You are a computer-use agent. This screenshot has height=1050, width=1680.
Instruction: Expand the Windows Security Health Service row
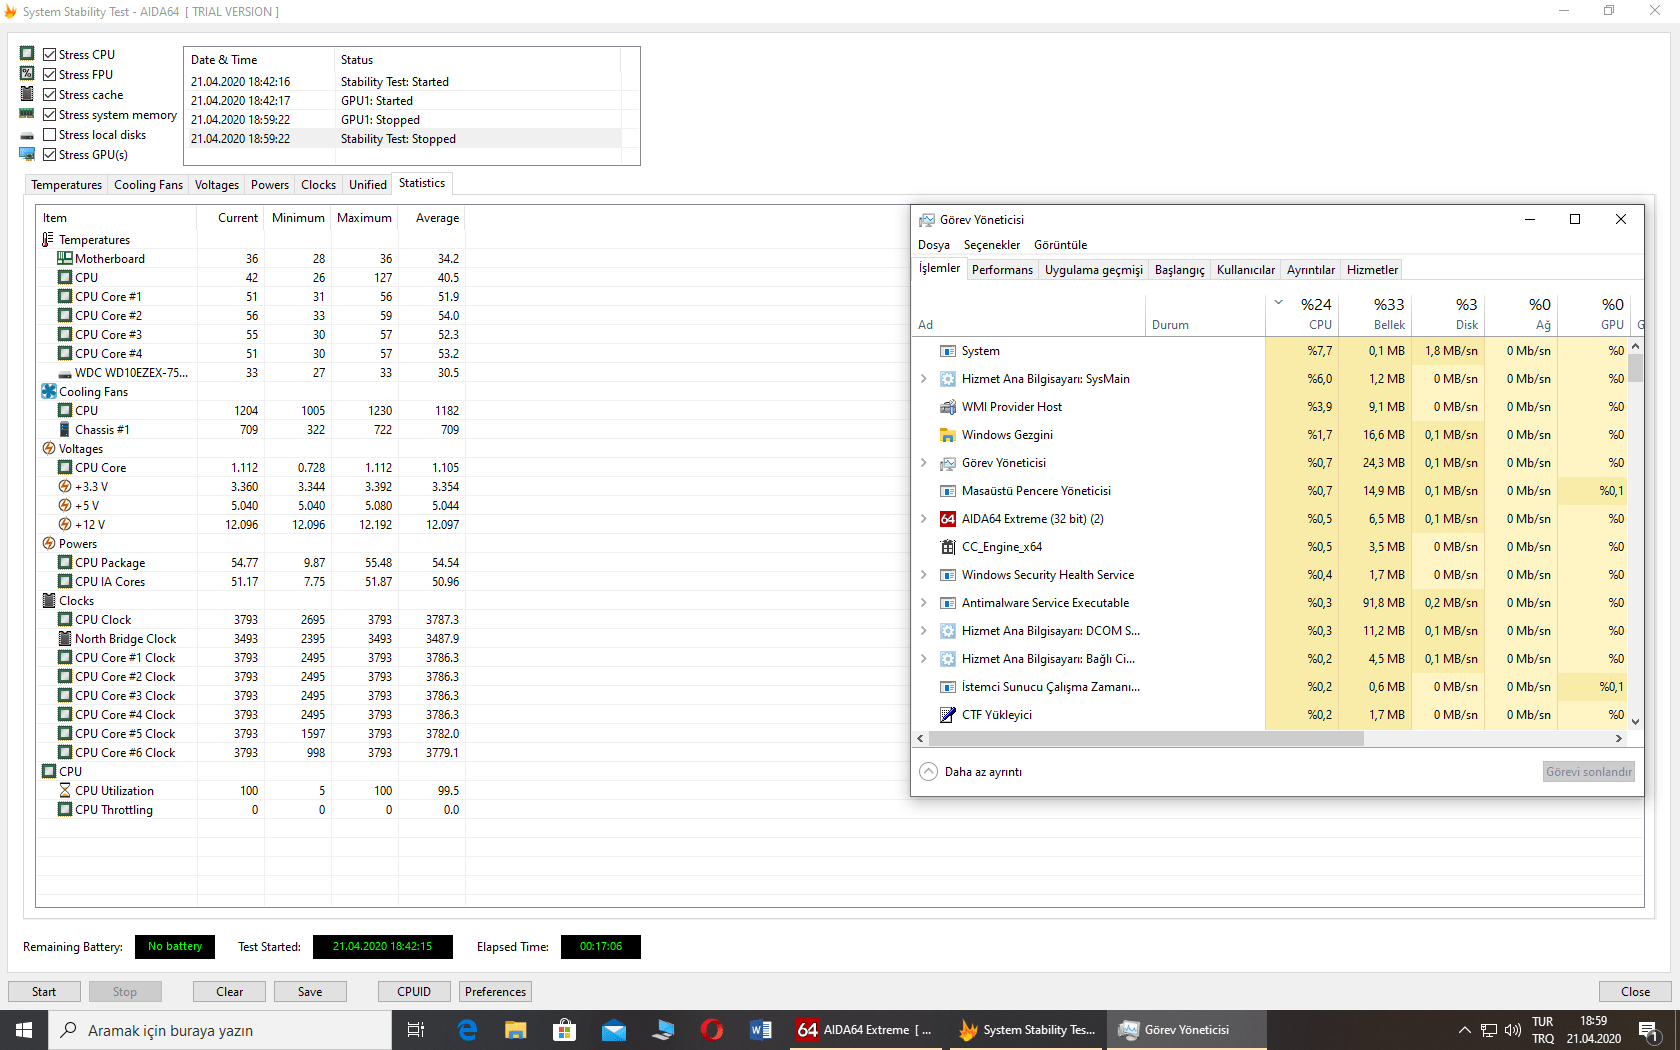pos(924,575)
